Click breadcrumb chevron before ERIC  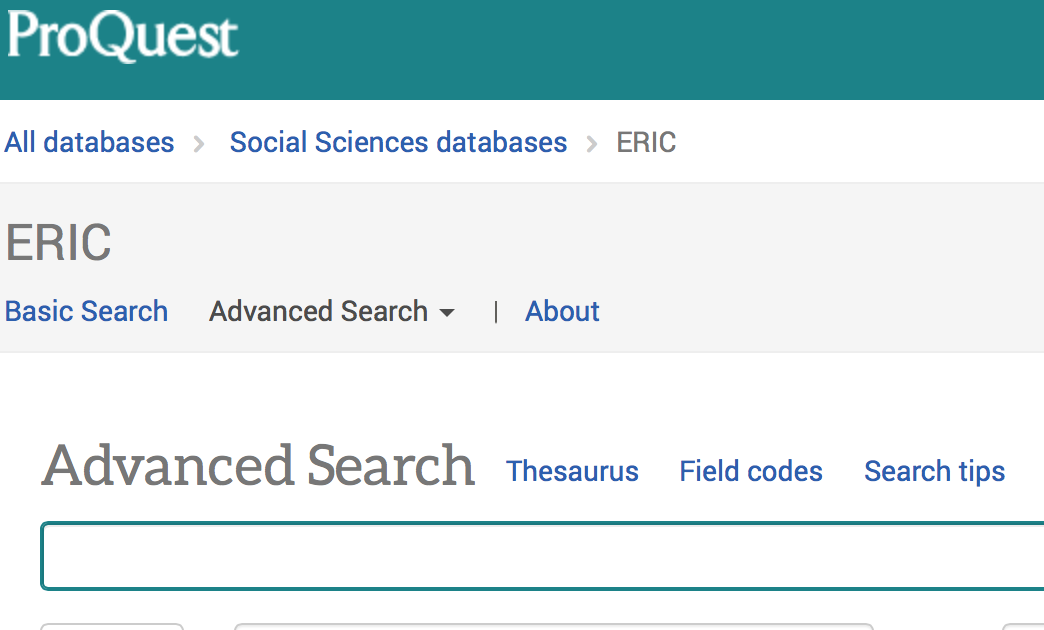pyautogui.click(x=593, y=144)
